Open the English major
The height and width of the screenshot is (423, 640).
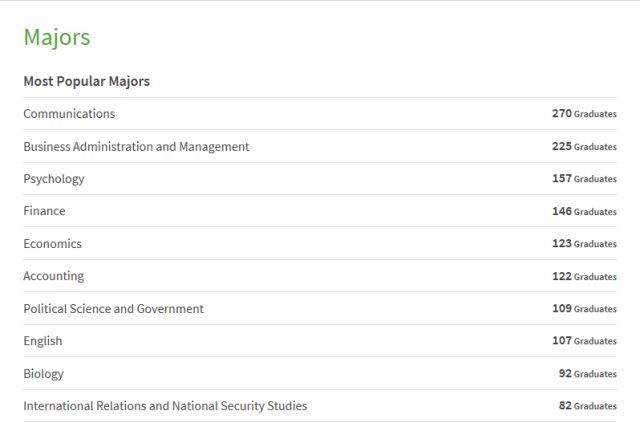click(x=43, y=341)
